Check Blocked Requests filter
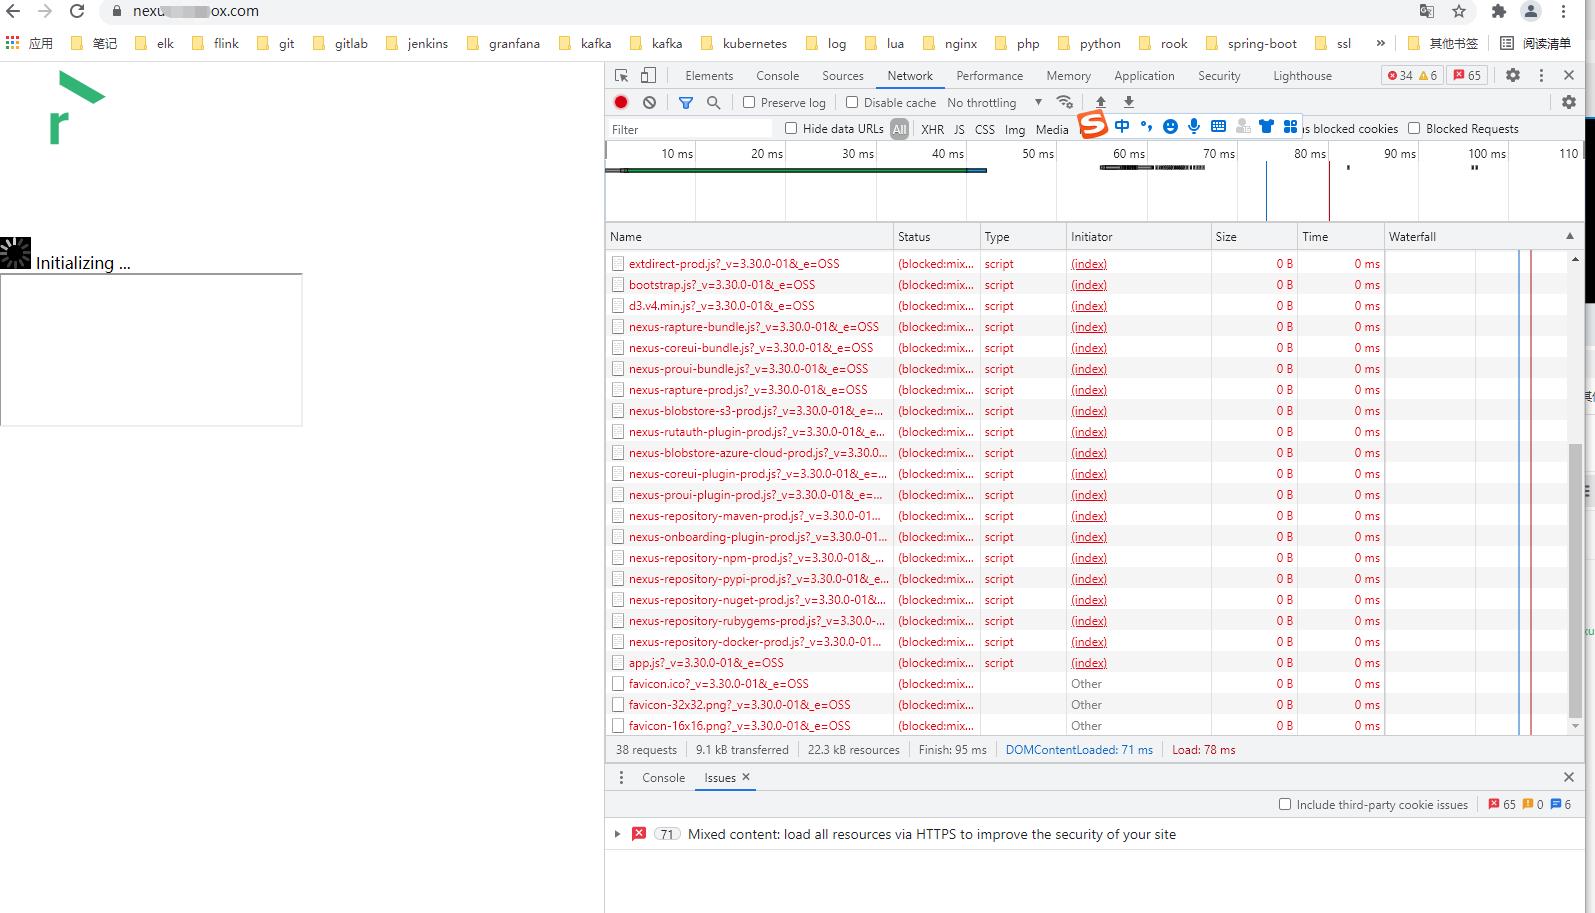 click(x=1414, y=128)
